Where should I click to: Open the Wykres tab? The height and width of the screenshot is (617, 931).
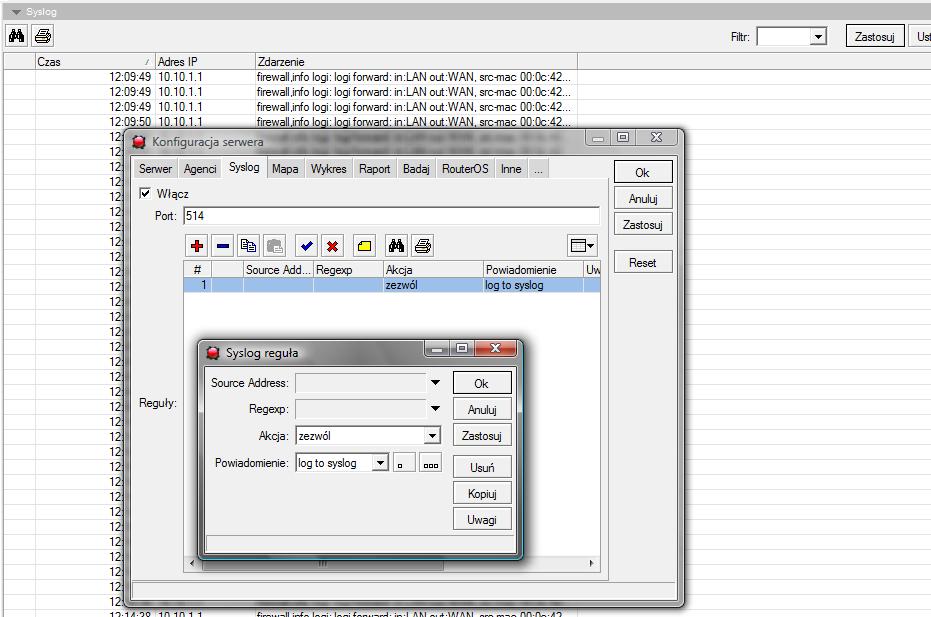pyautogui.click(x=328, y=169)
